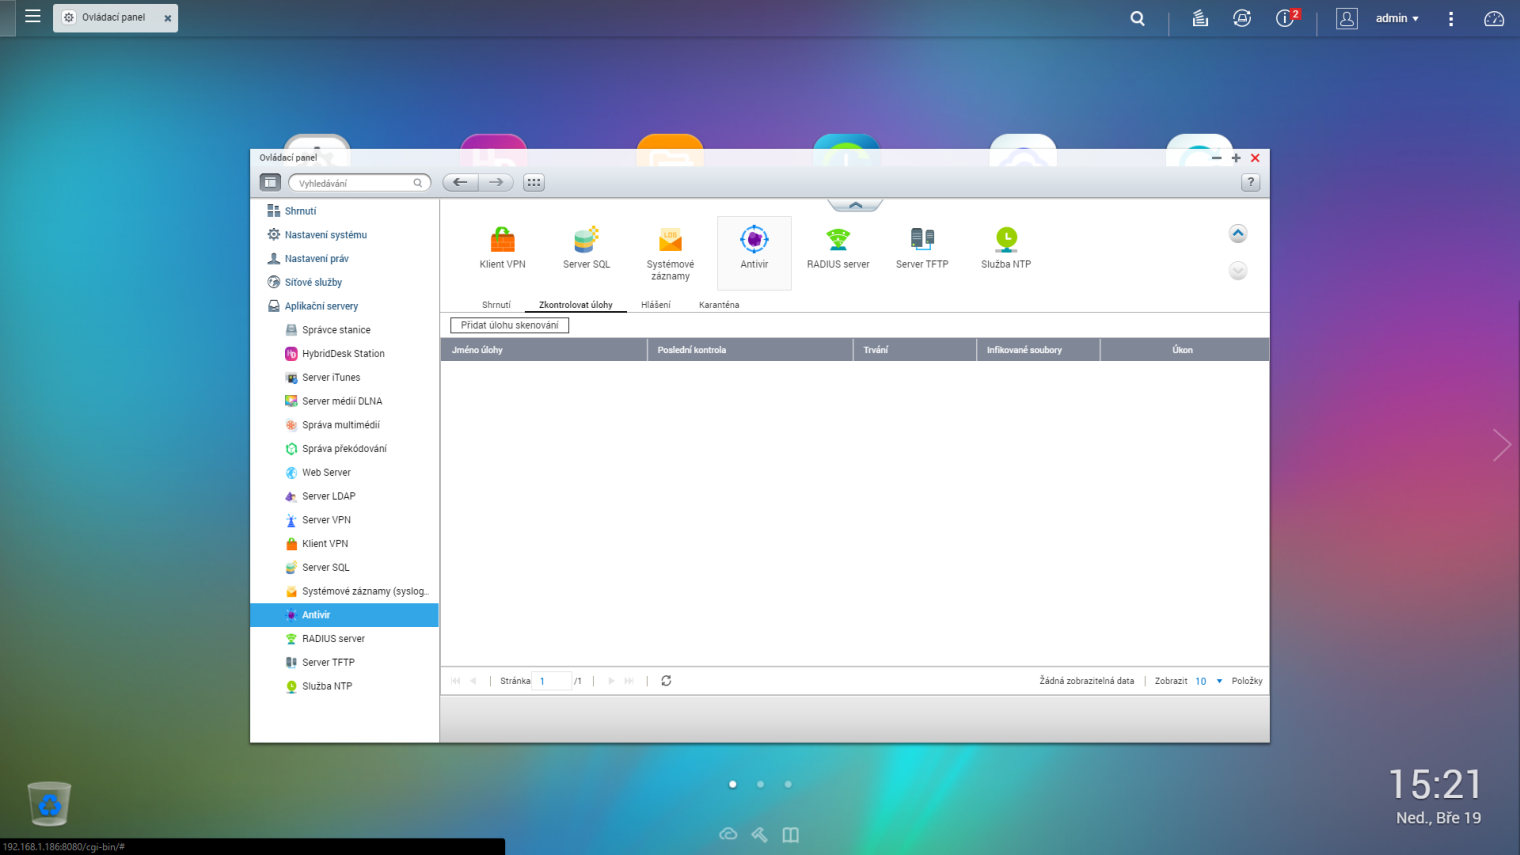
Task: Close the Ovládací panel taskbar tab
Action: [x=168, y=18]
